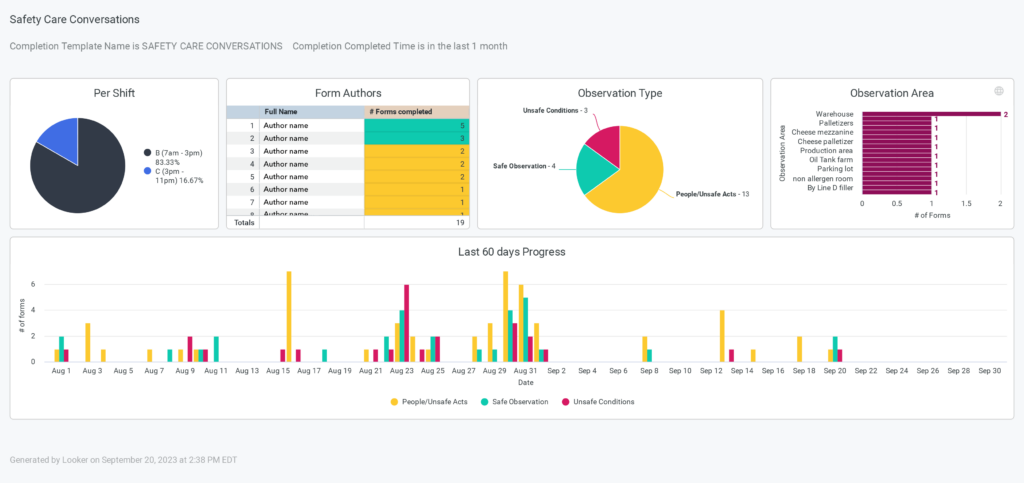Click the Palletizers bar

[897, 123]
